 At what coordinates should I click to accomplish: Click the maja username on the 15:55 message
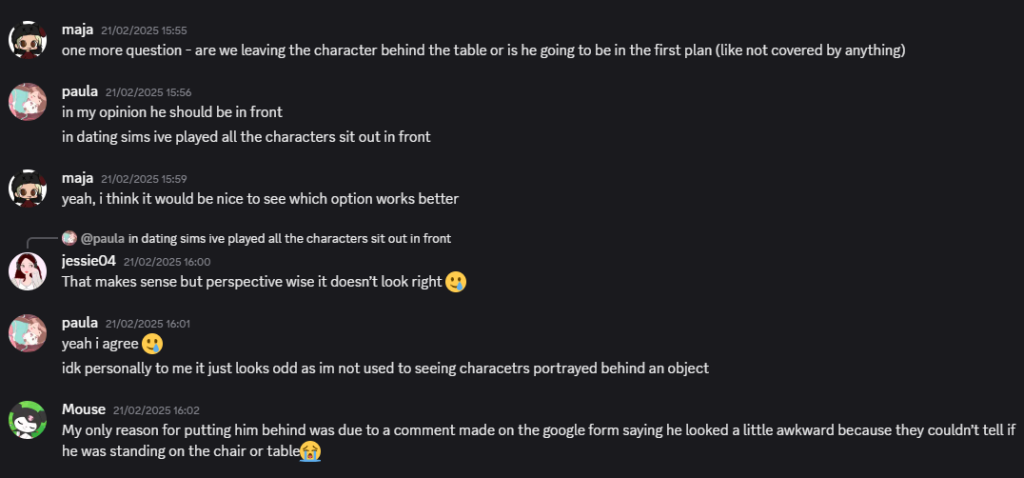point(78,30)
